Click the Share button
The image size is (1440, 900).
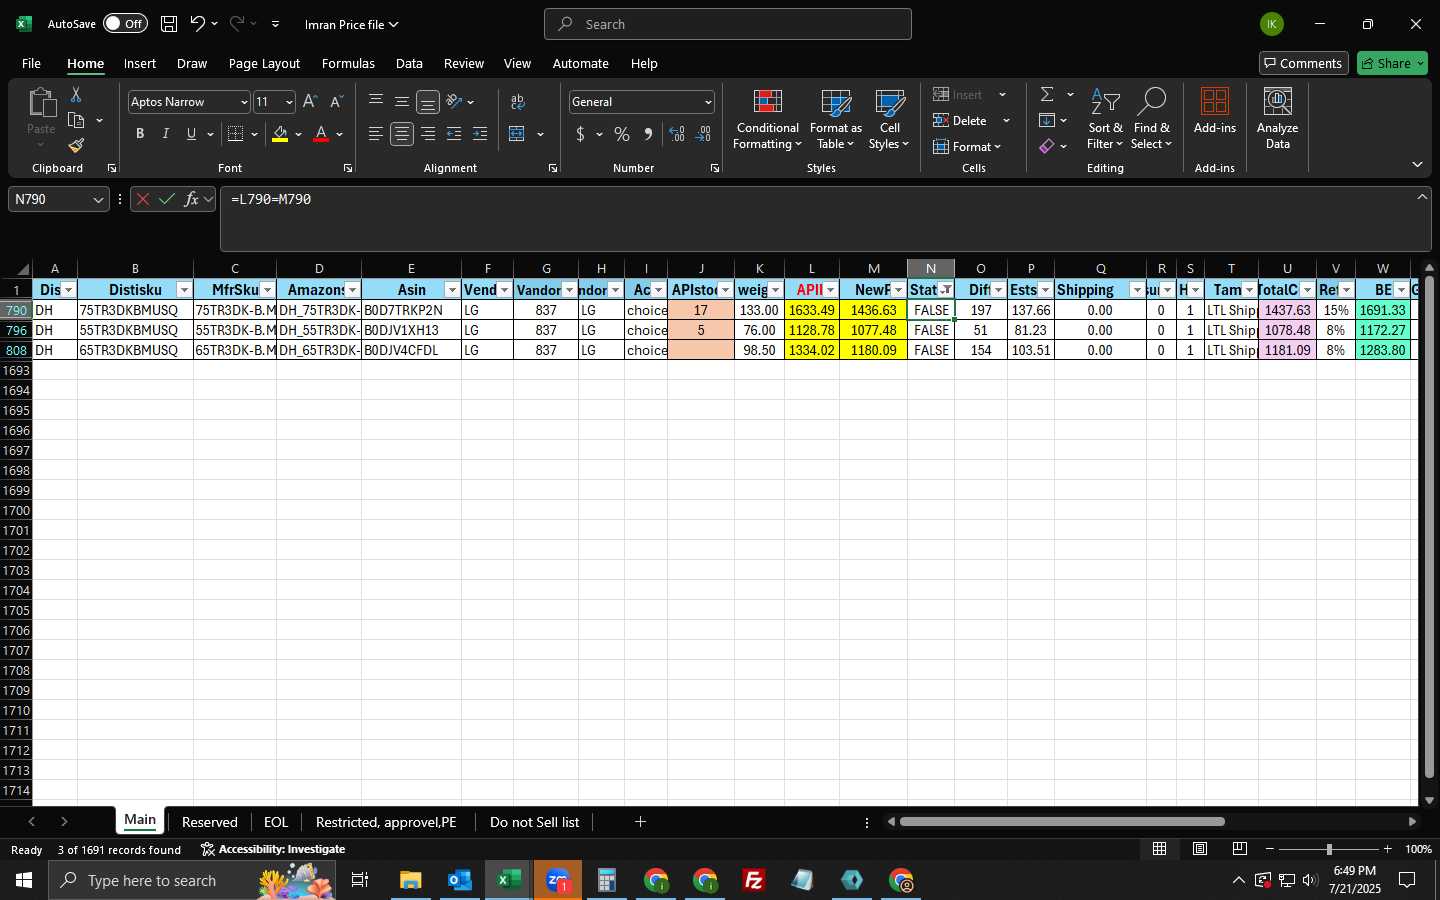[x=1392, y=63]
